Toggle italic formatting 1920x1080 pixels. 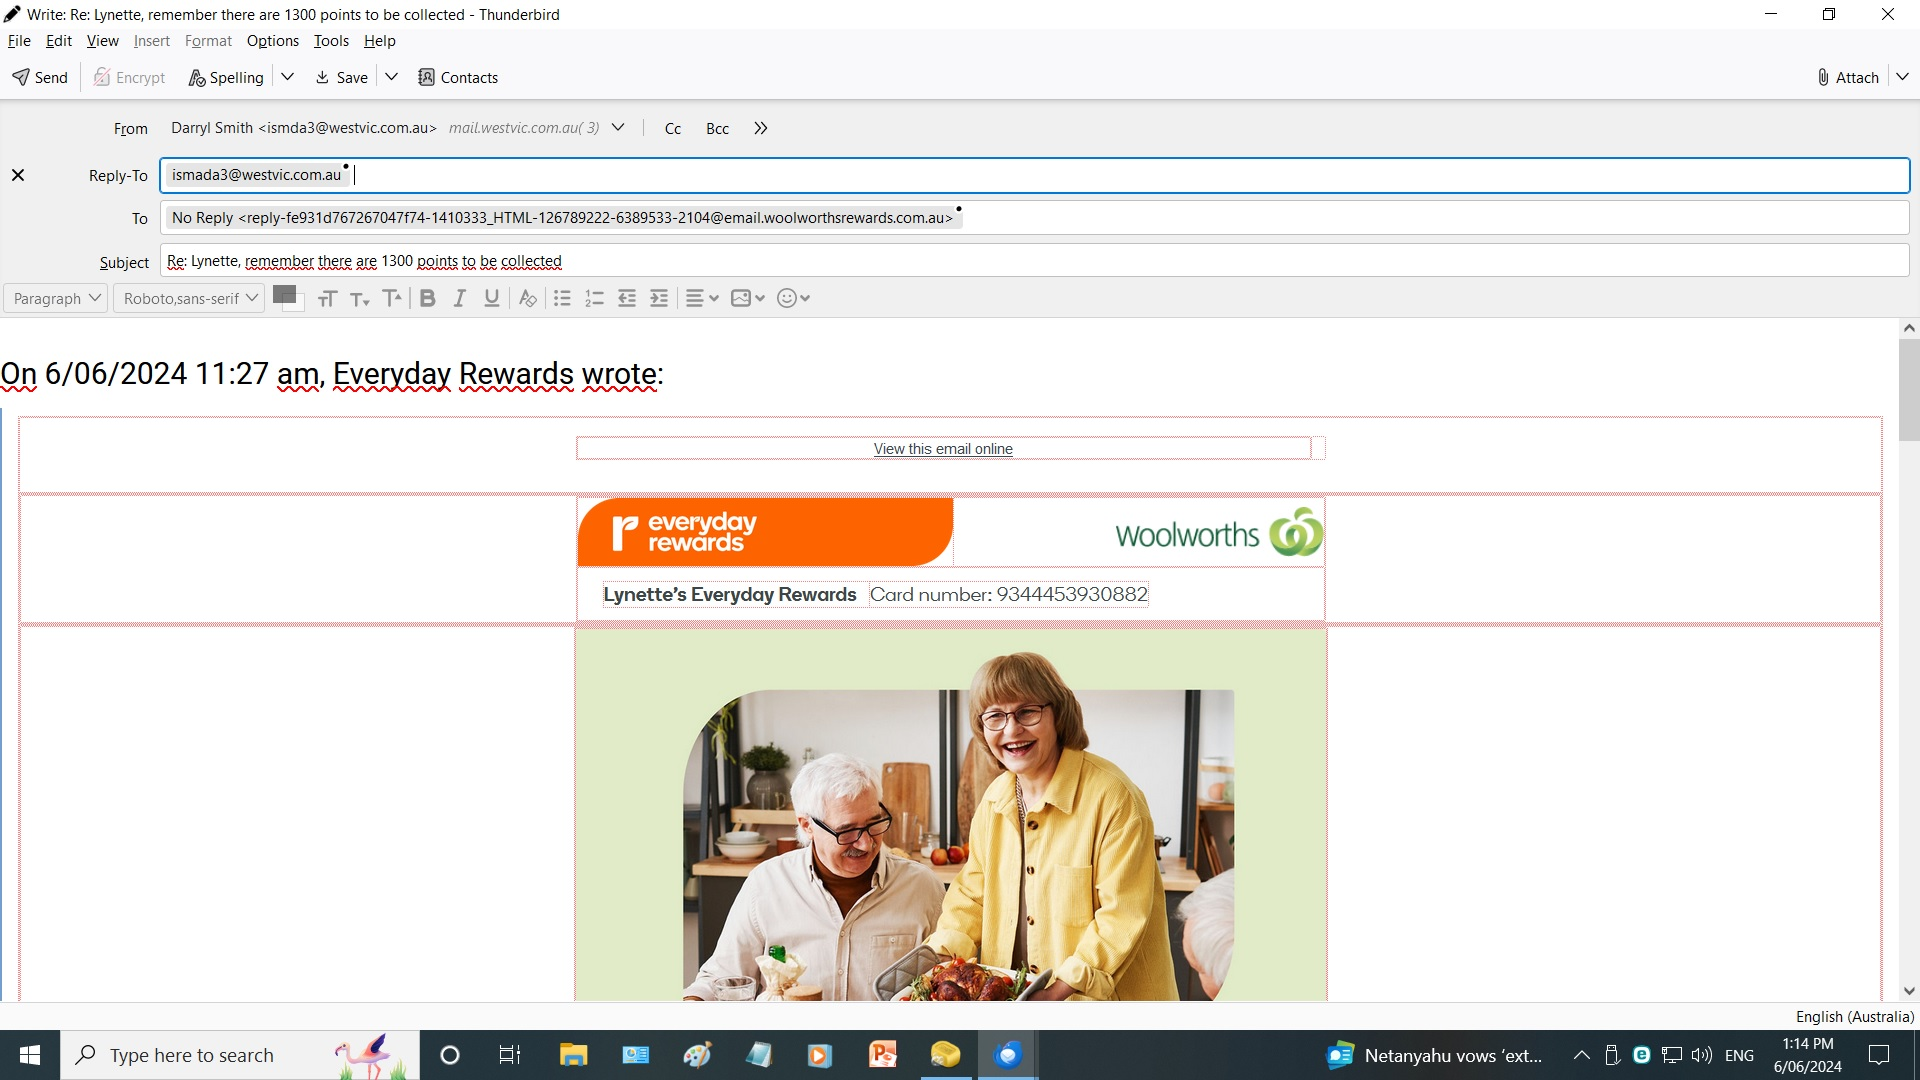[x=459, y=298]
